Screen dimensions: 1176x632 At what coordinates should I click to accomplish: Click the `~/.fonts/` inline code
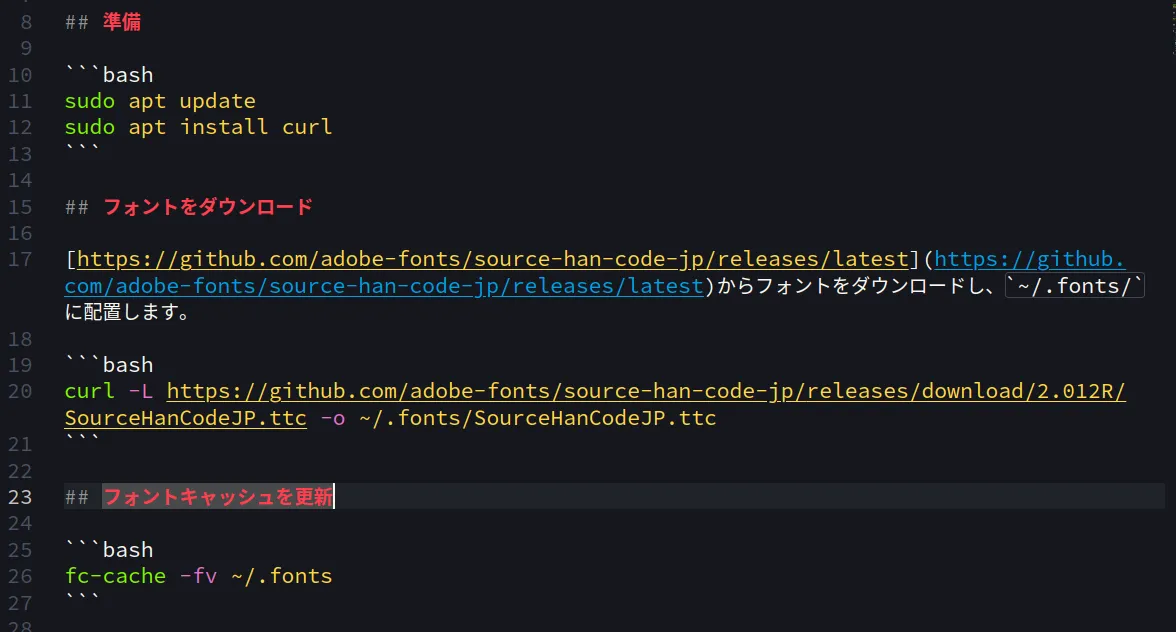[1075, 286]
